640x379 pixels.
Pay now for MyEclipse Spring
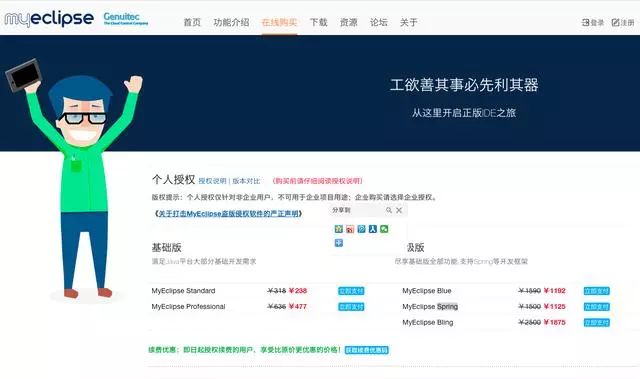pos(597,307)
